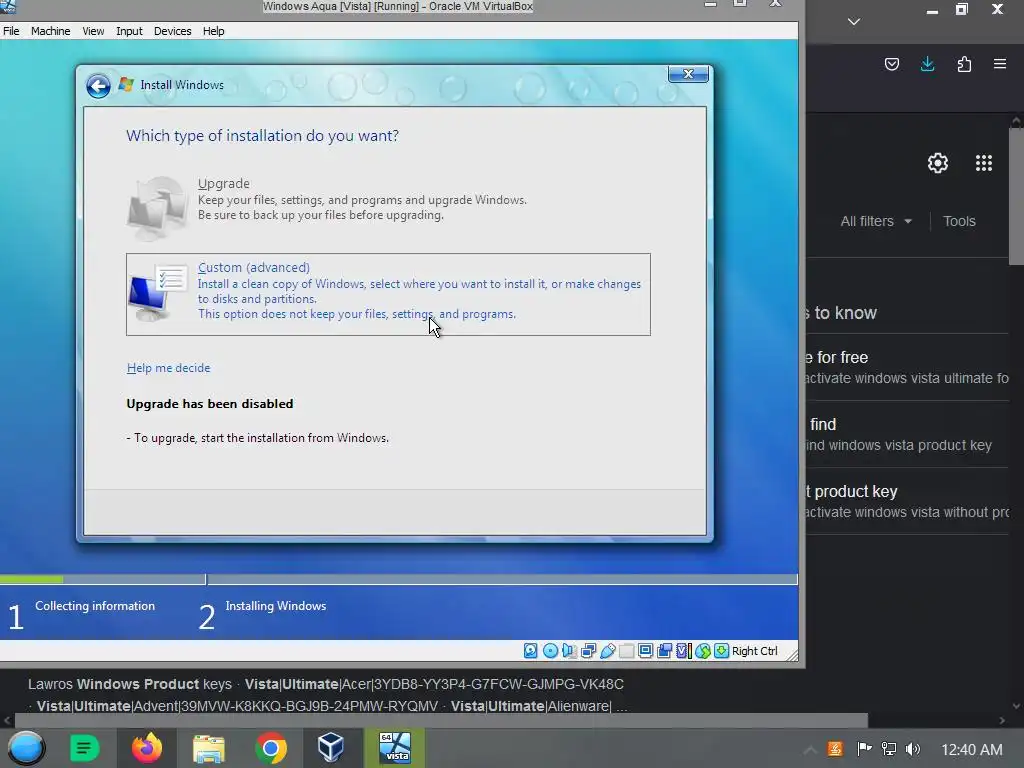This screenshot has width=1024, height=768.
Task: Click the hard disk activity status icon
Action: pos(530,650)
